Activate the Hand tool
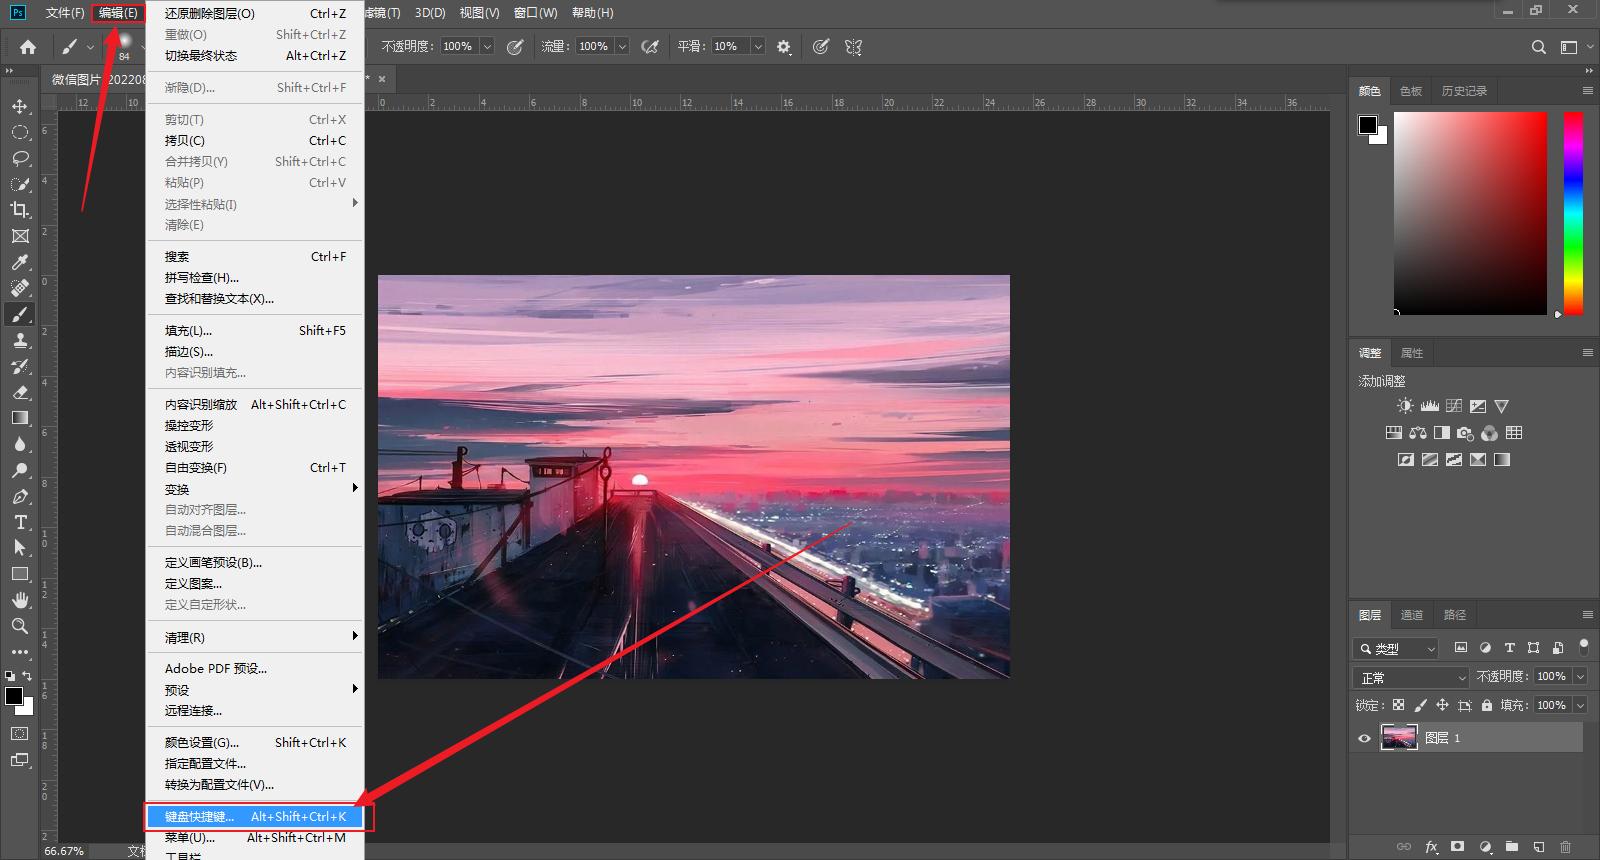Screen dimensions: 1600x860 point(19,600)
